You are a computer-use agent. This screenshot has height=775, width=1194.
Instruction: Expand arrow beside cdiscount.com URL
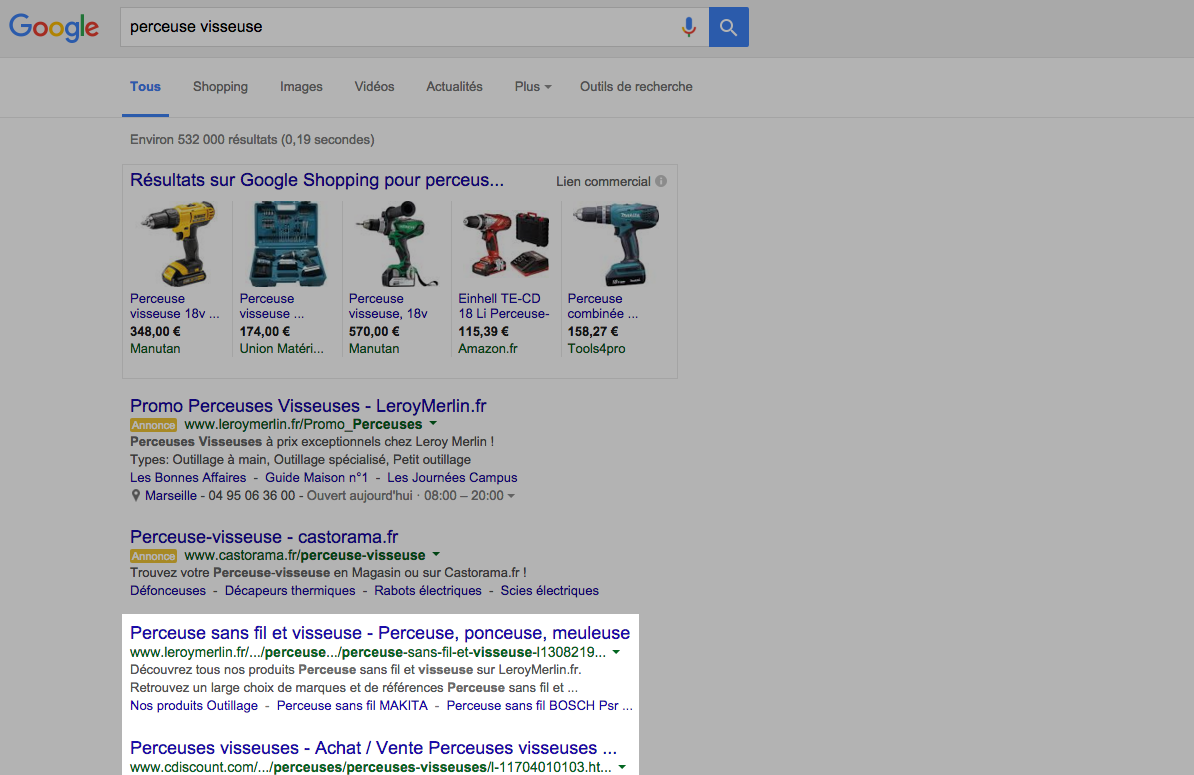[622, 767]
